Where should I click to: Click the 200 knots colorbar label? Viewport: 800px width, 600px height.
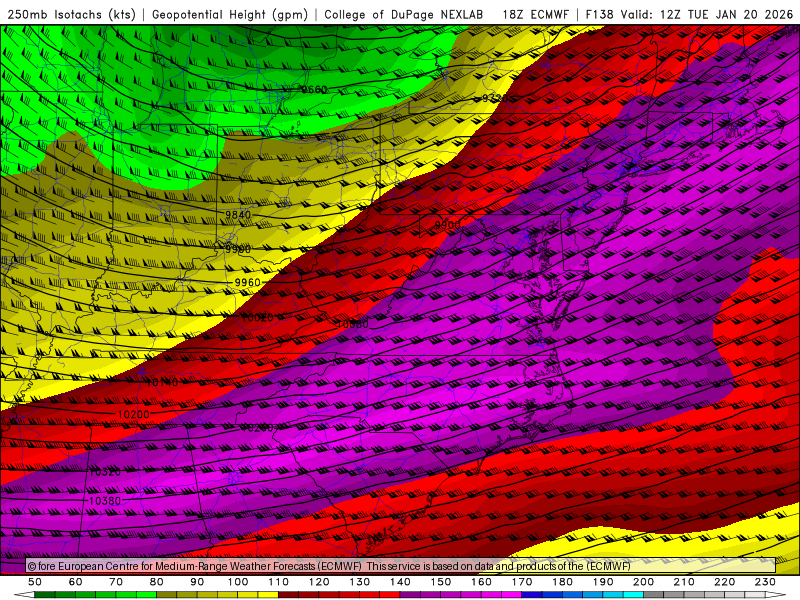coord(643,582)
